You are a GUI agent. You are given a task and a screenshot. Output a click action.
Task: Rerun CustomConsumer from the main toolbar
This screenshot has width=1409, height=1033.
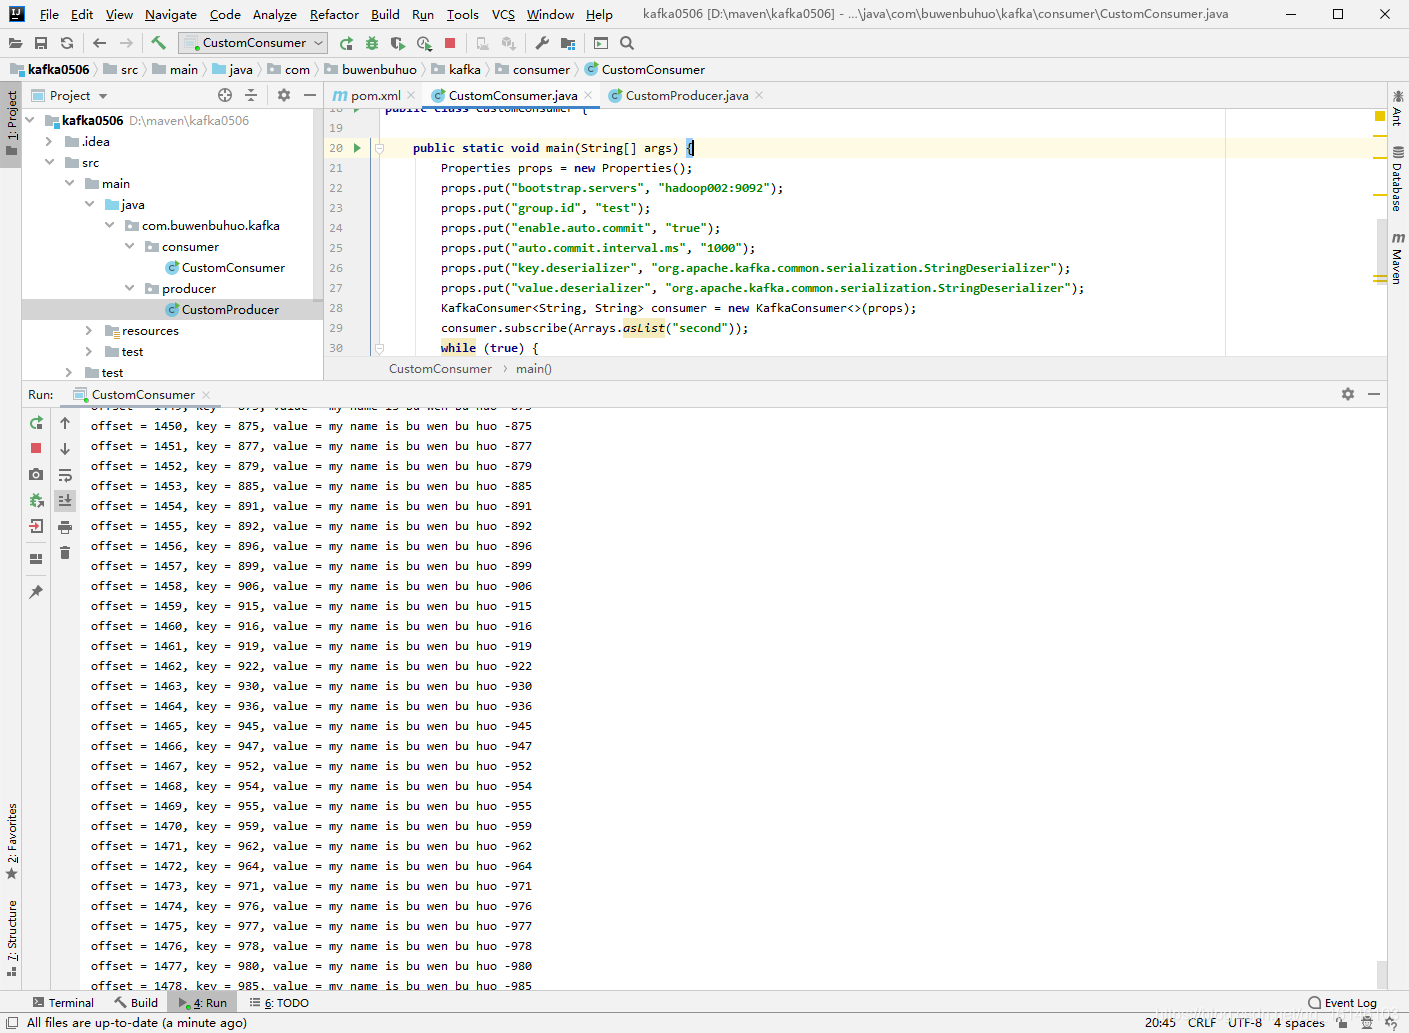pyautogui.click(x=346, y=43)
